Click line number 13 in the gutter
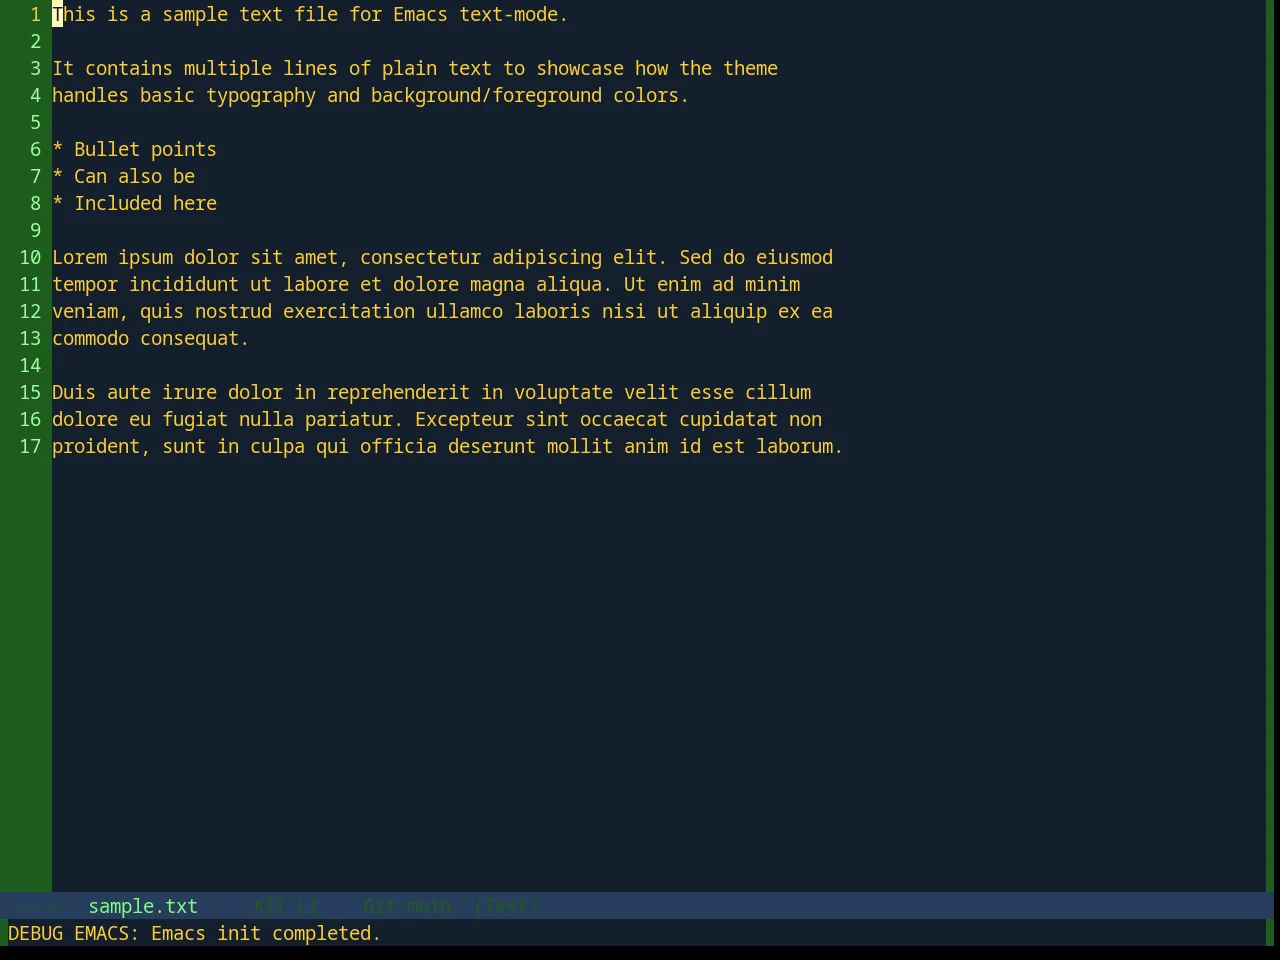 (31, 339)
